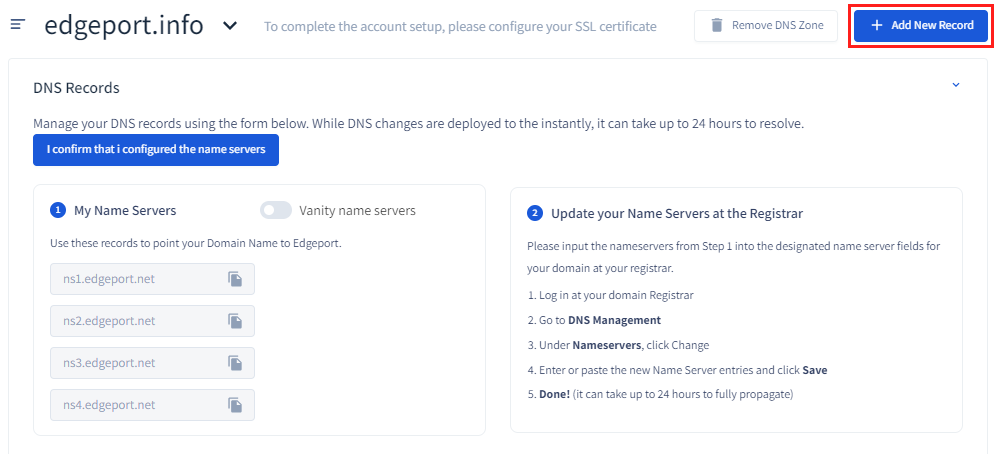
Task: Click the Remove DNS Zone button text
Action: pos(777,25)
